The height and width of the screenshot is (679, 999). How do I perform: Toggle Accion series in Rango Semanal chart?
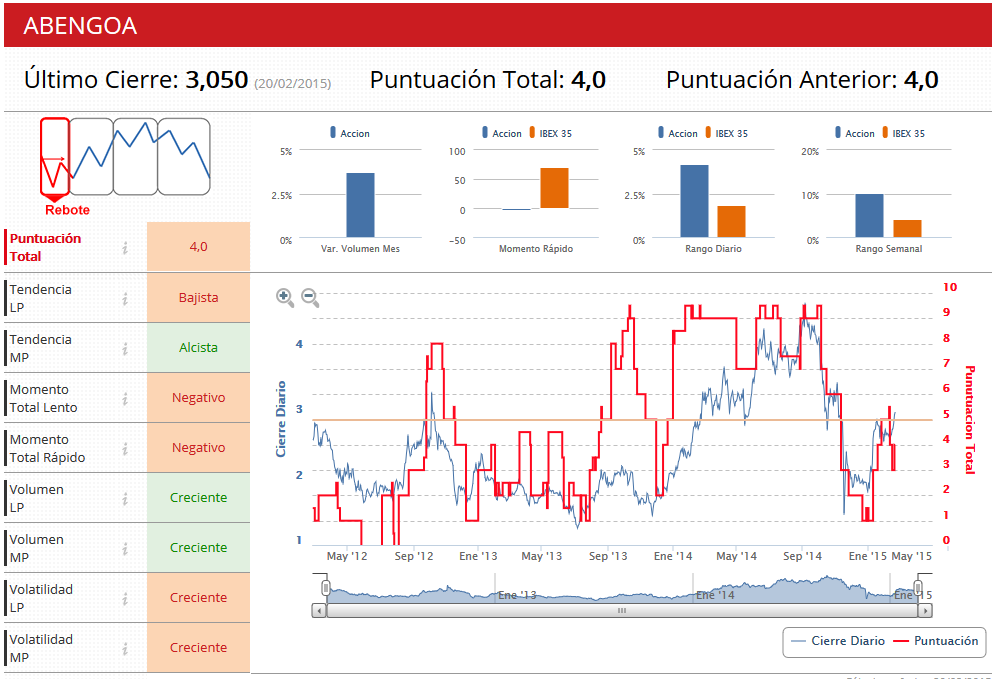[x=855, y=133]
